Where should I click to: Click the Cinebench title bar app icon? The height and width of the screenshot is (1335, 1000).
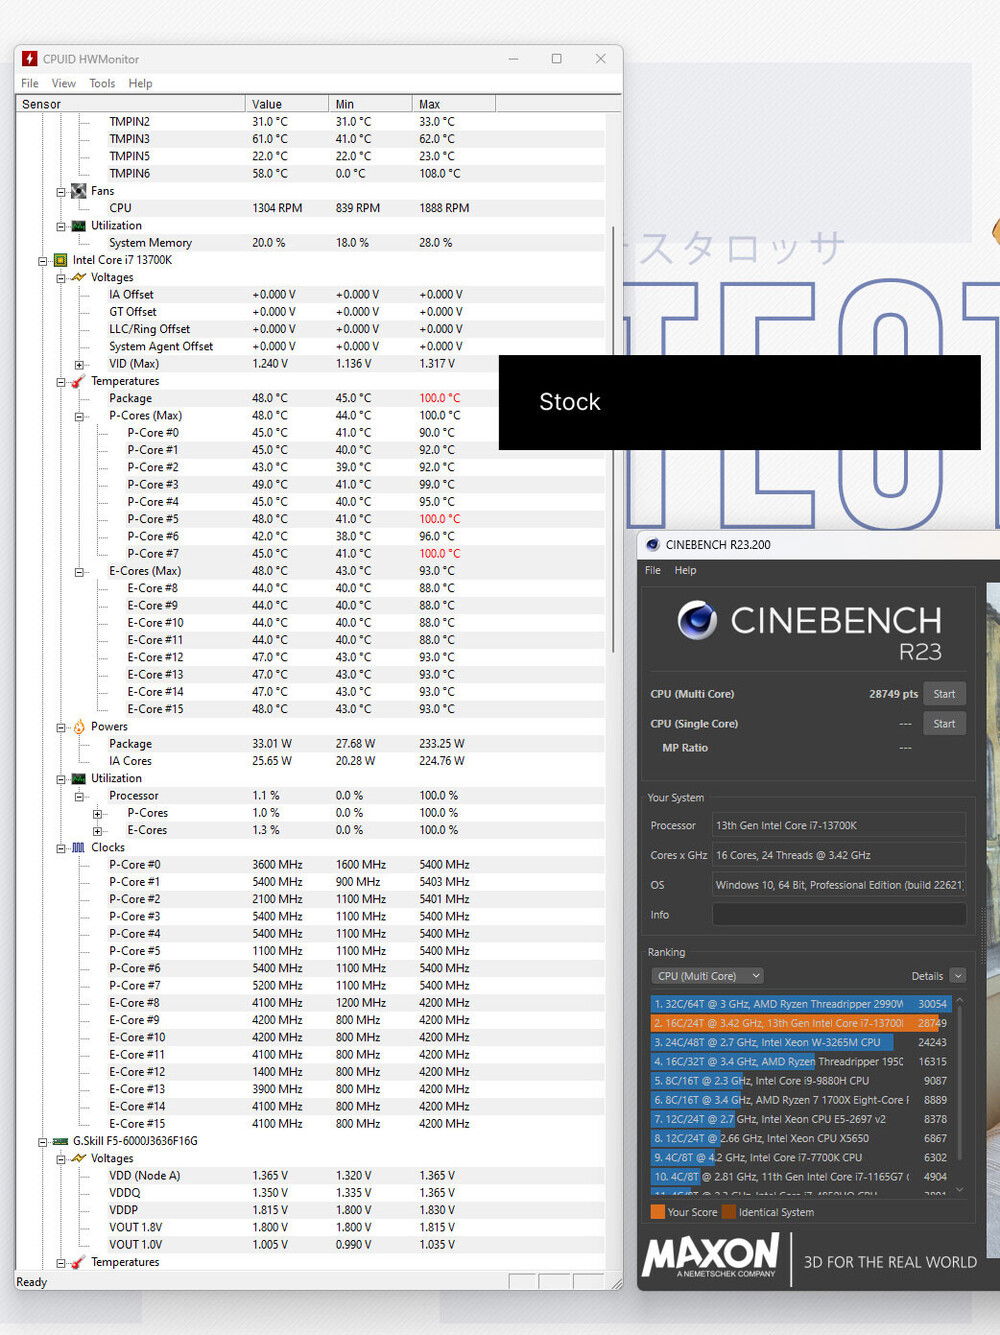click(x=653, y=545)
